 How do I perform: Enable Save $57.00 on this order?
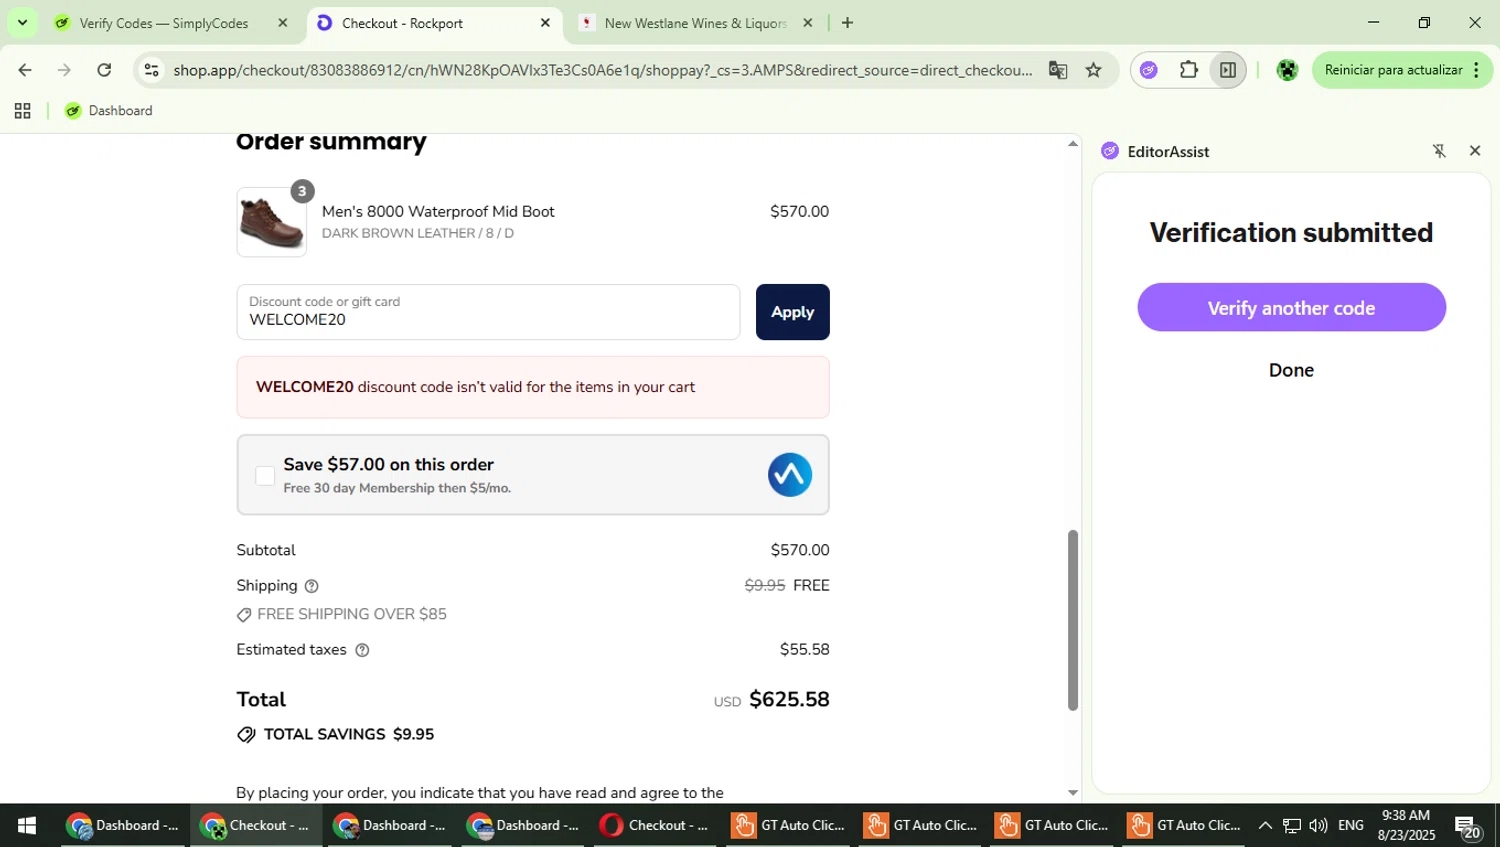tap(264, 475)
